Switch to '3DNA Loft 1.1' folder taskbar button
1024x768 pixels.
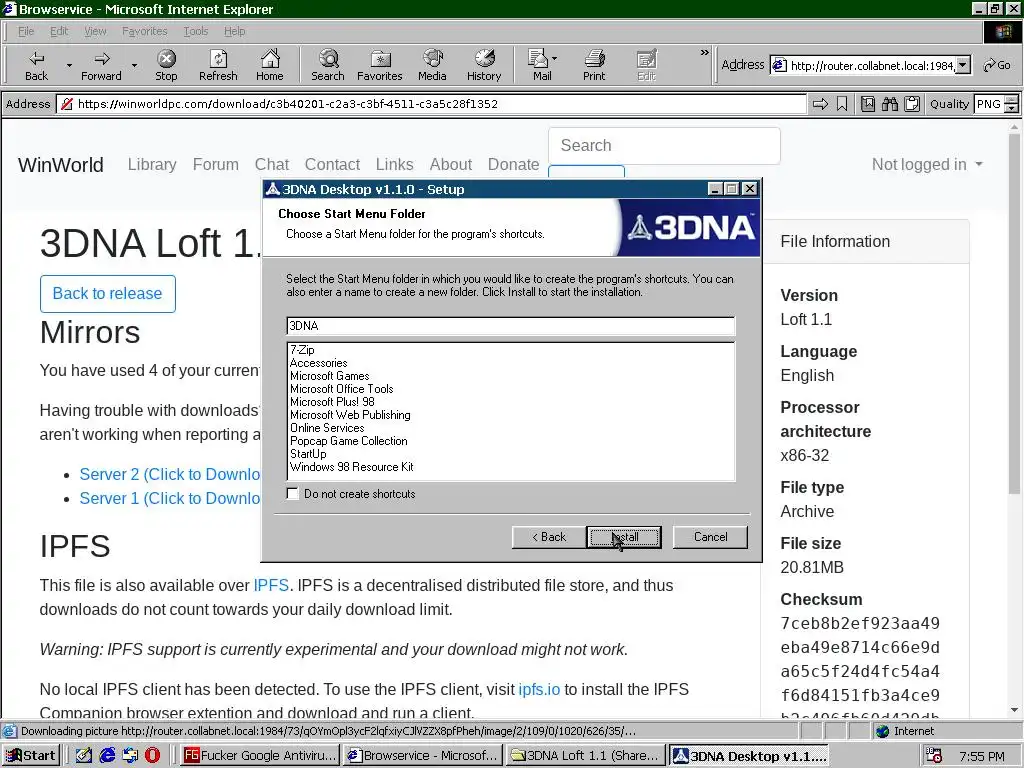point(586,756)
